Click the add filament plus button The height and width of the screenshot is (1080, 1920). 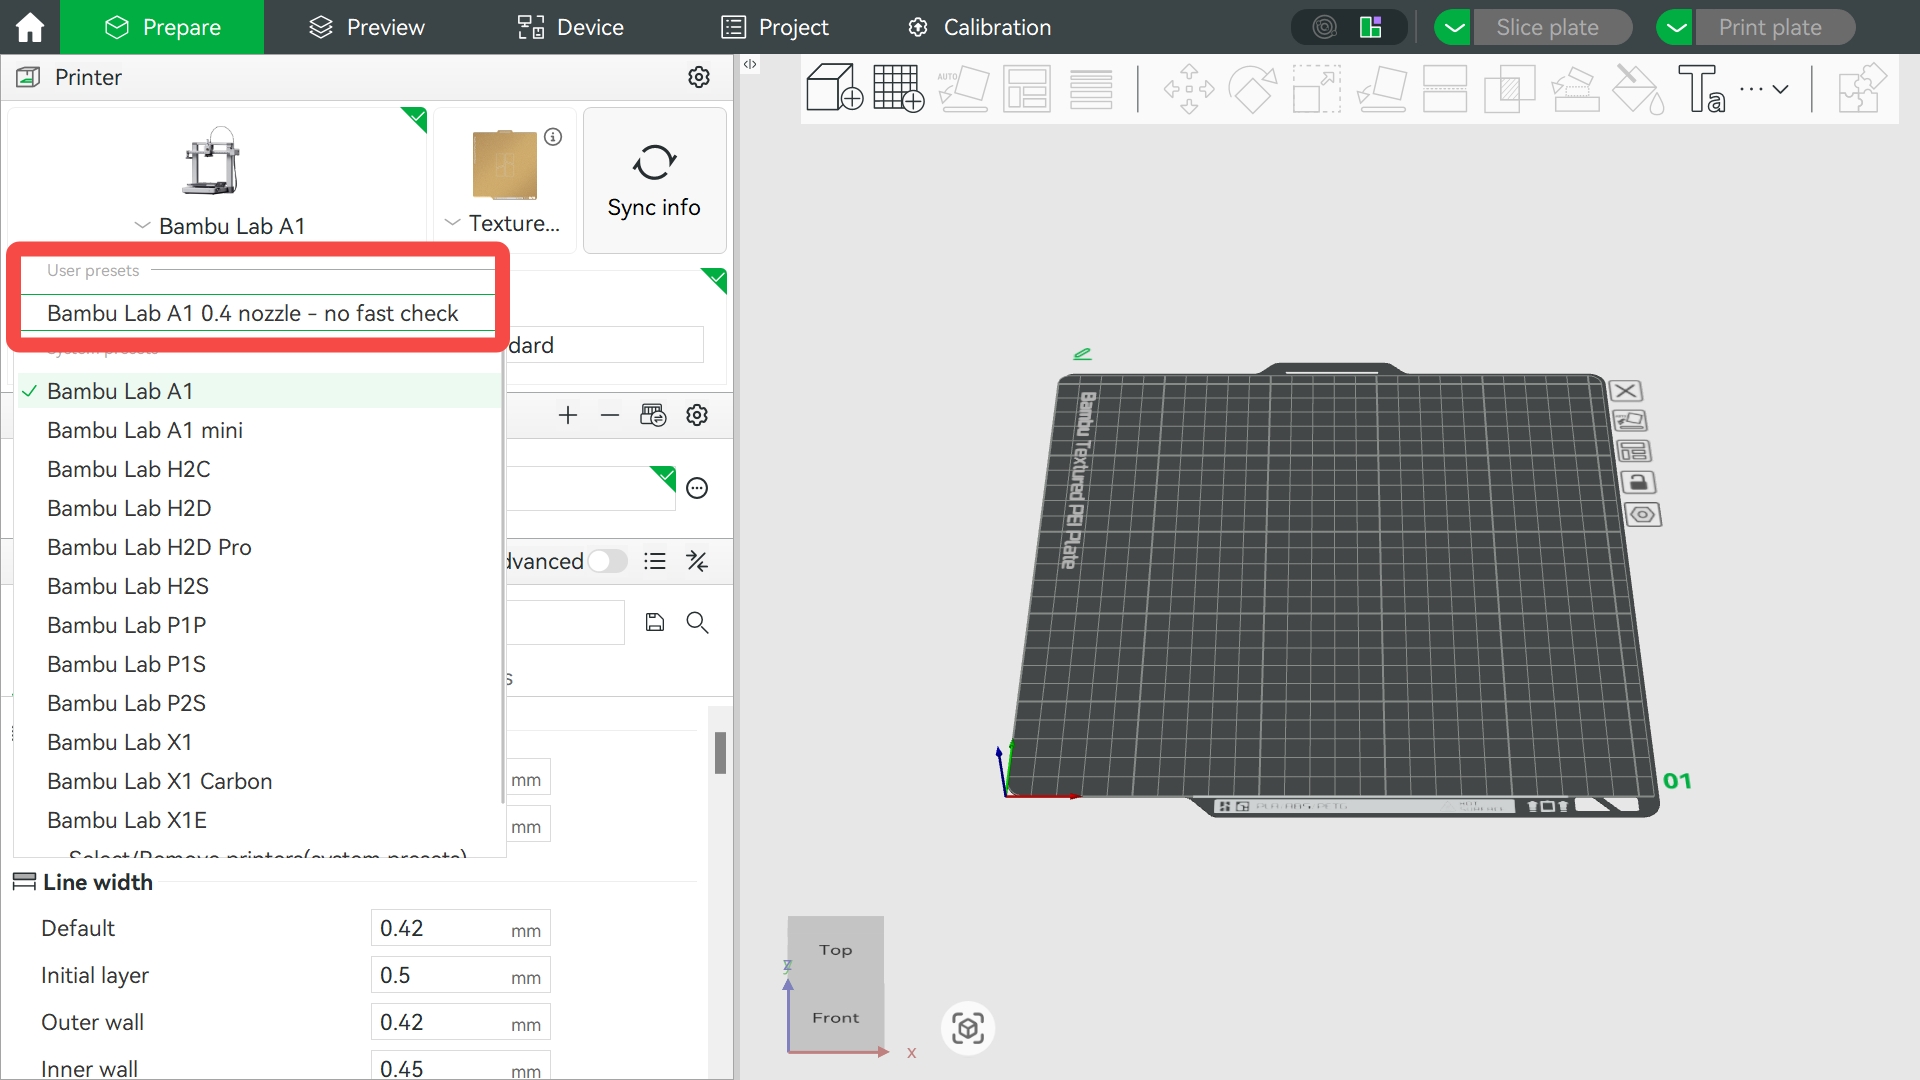pyautogui.click(x=568, y=415)
